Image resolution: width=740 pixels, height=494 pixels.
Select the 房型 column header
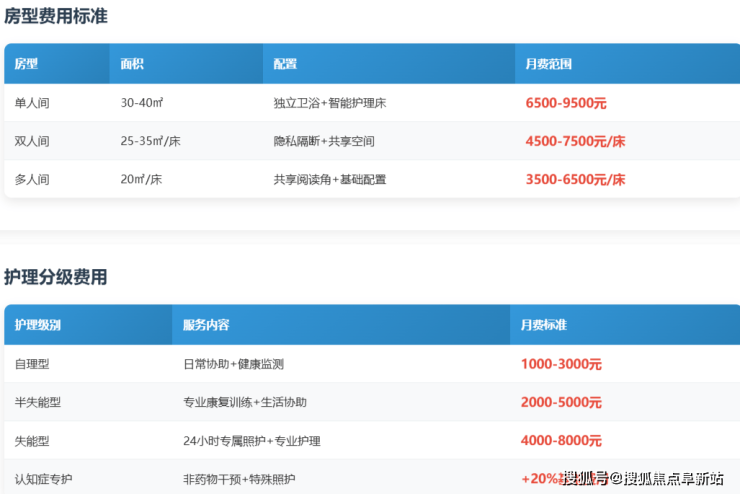[27, 64]
